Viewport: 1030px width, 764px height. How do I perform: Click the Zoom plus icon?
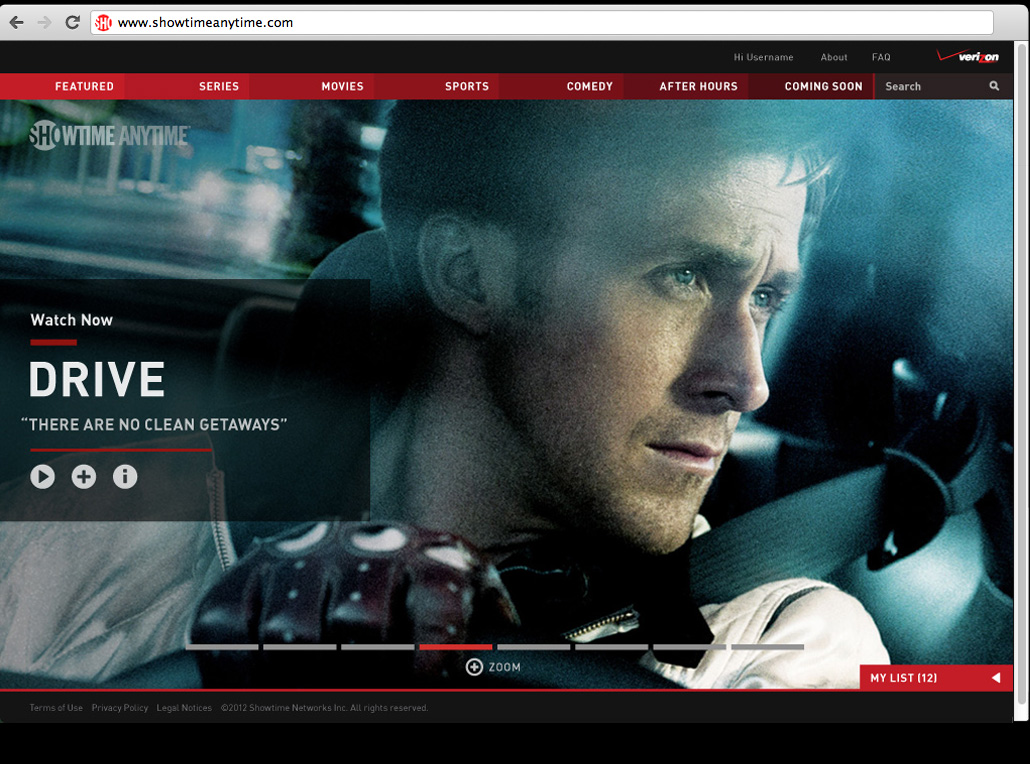pyautogui.click(x=474, y=667)
